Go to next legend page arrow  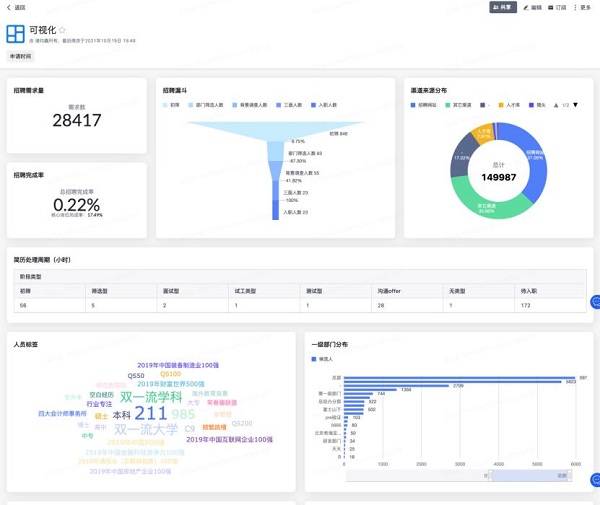[576, 104]
